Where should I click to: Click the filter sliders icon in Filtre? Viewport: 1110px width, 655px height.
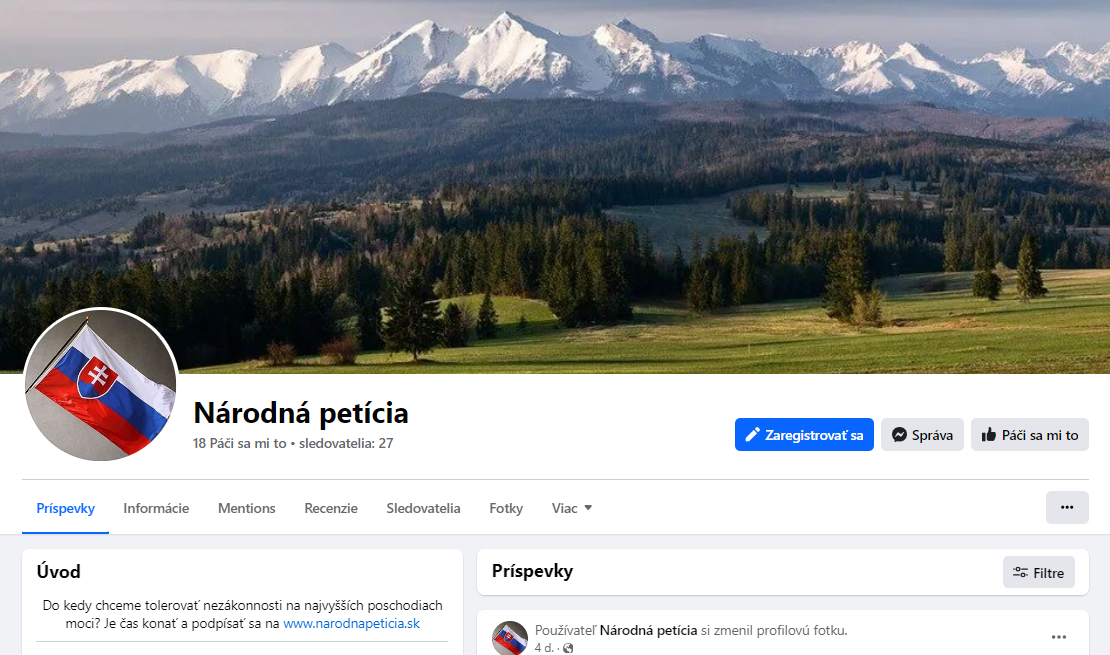[1020, 572]
